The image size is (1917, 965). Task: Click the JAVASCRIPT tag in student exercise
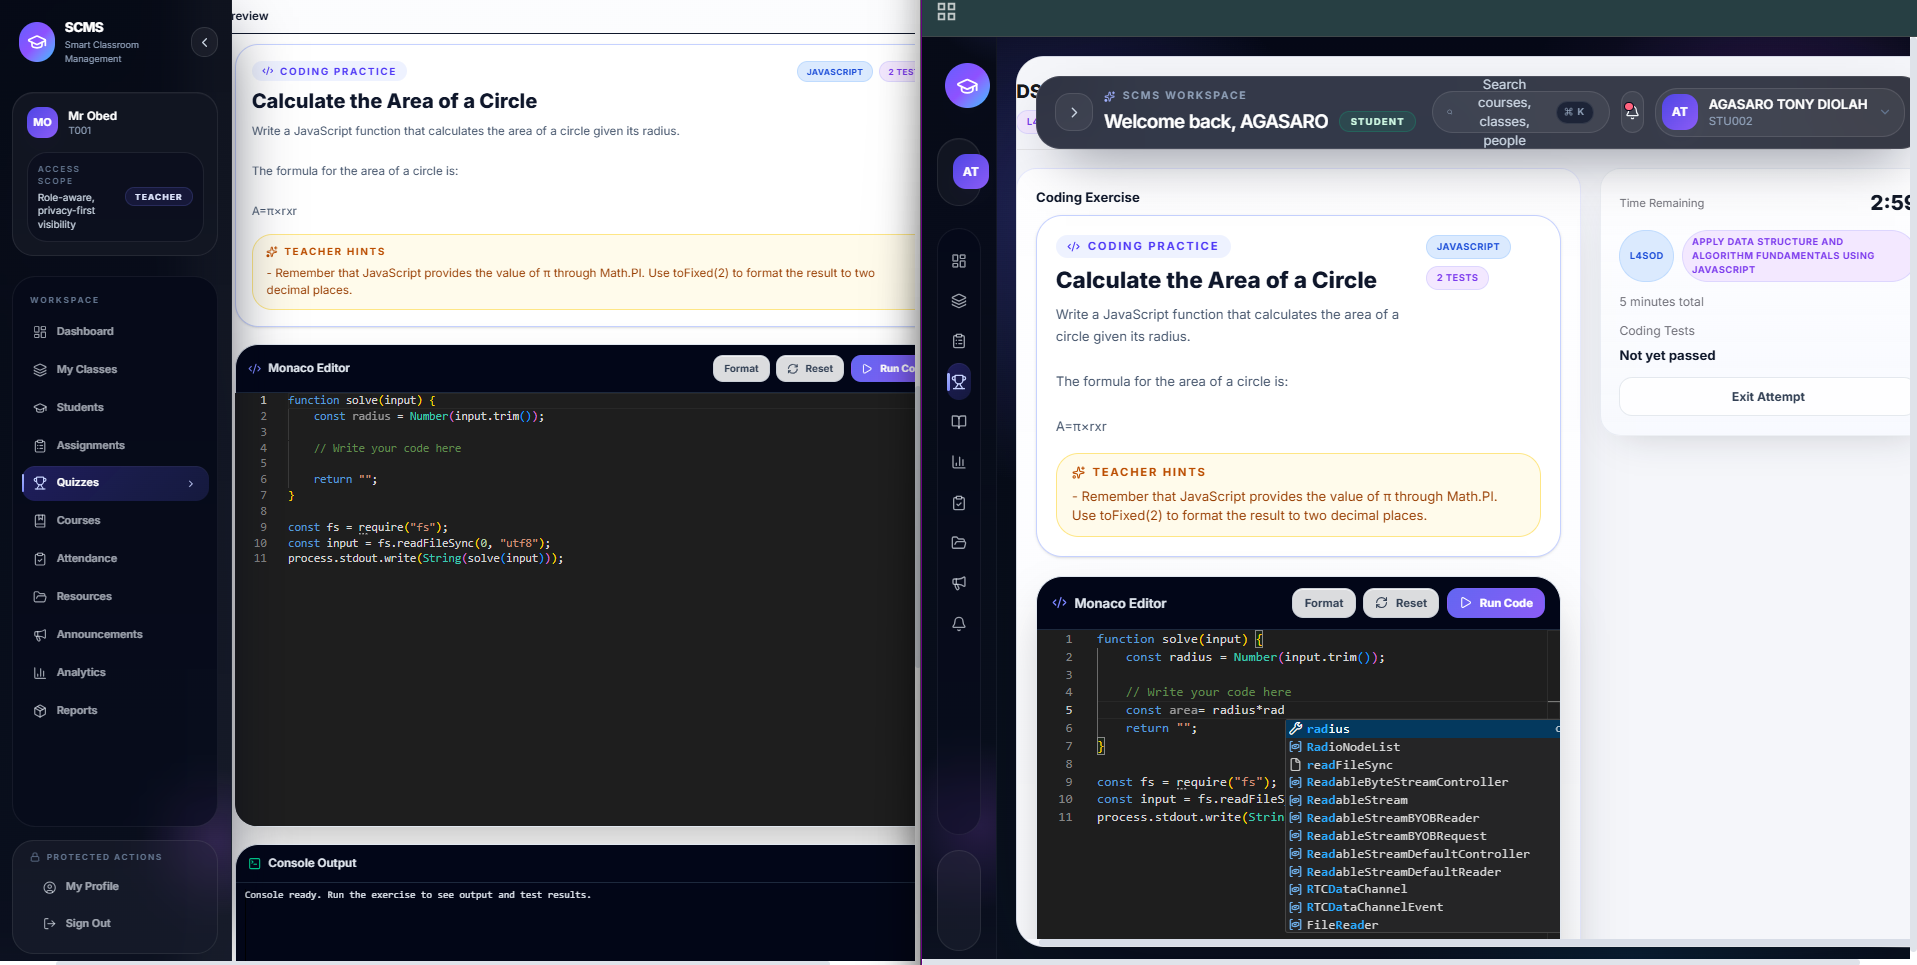tap(1468, 247)
